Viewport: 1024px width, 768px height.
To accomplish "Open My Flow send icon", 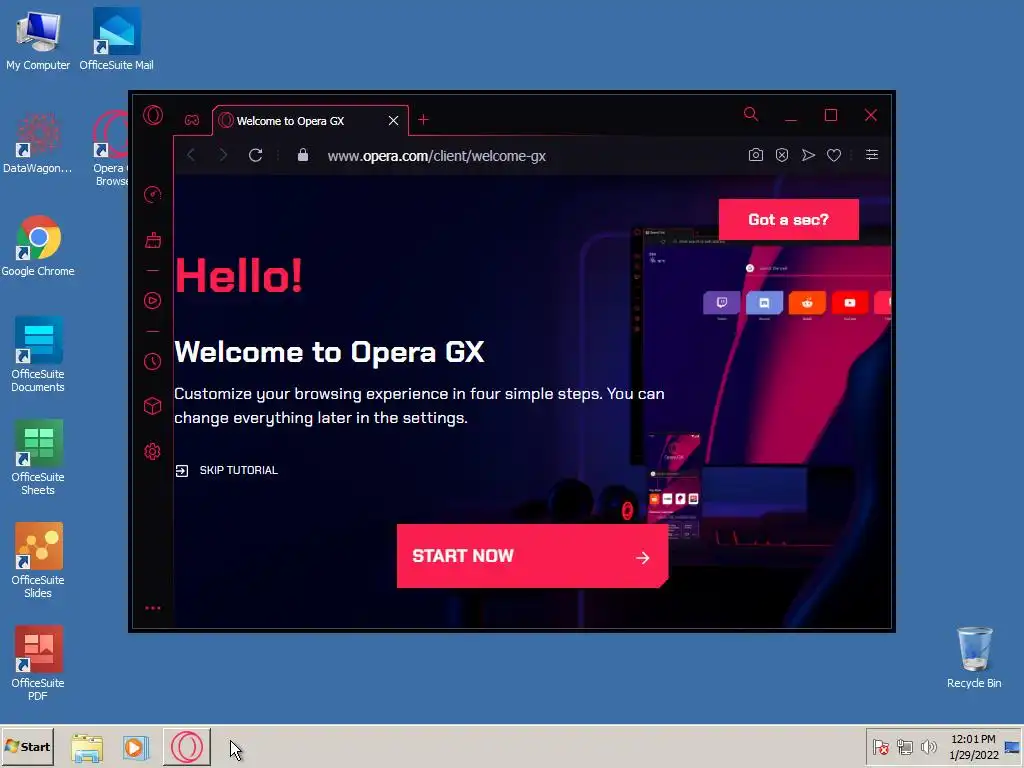I will click(808, 155).
